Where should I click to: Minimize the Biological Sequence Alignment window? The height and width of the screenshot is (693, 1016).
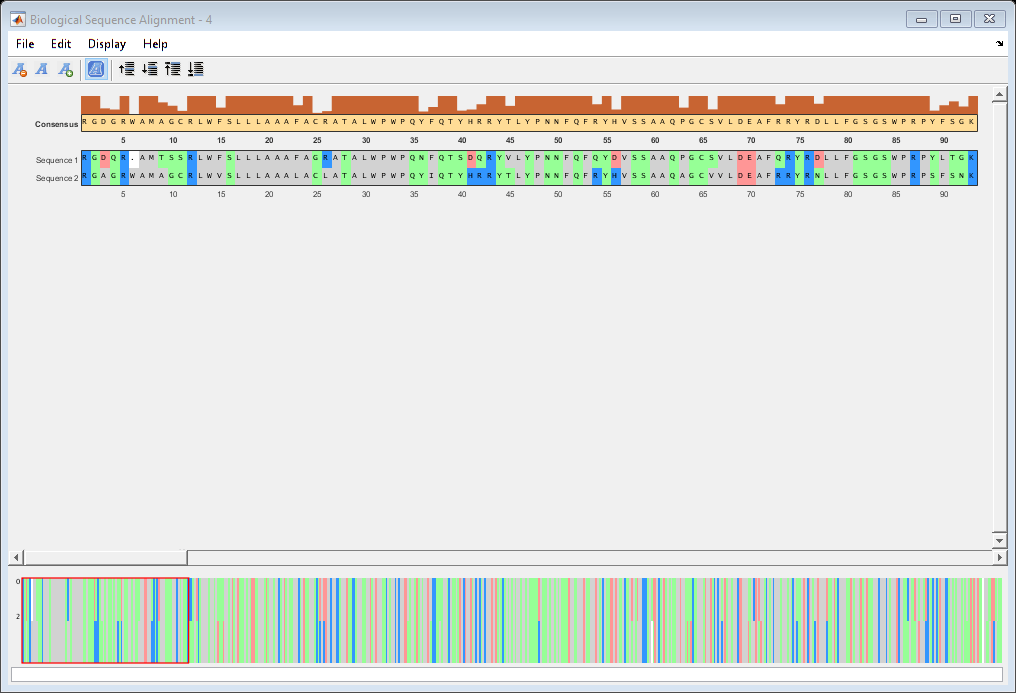point(922,19)
